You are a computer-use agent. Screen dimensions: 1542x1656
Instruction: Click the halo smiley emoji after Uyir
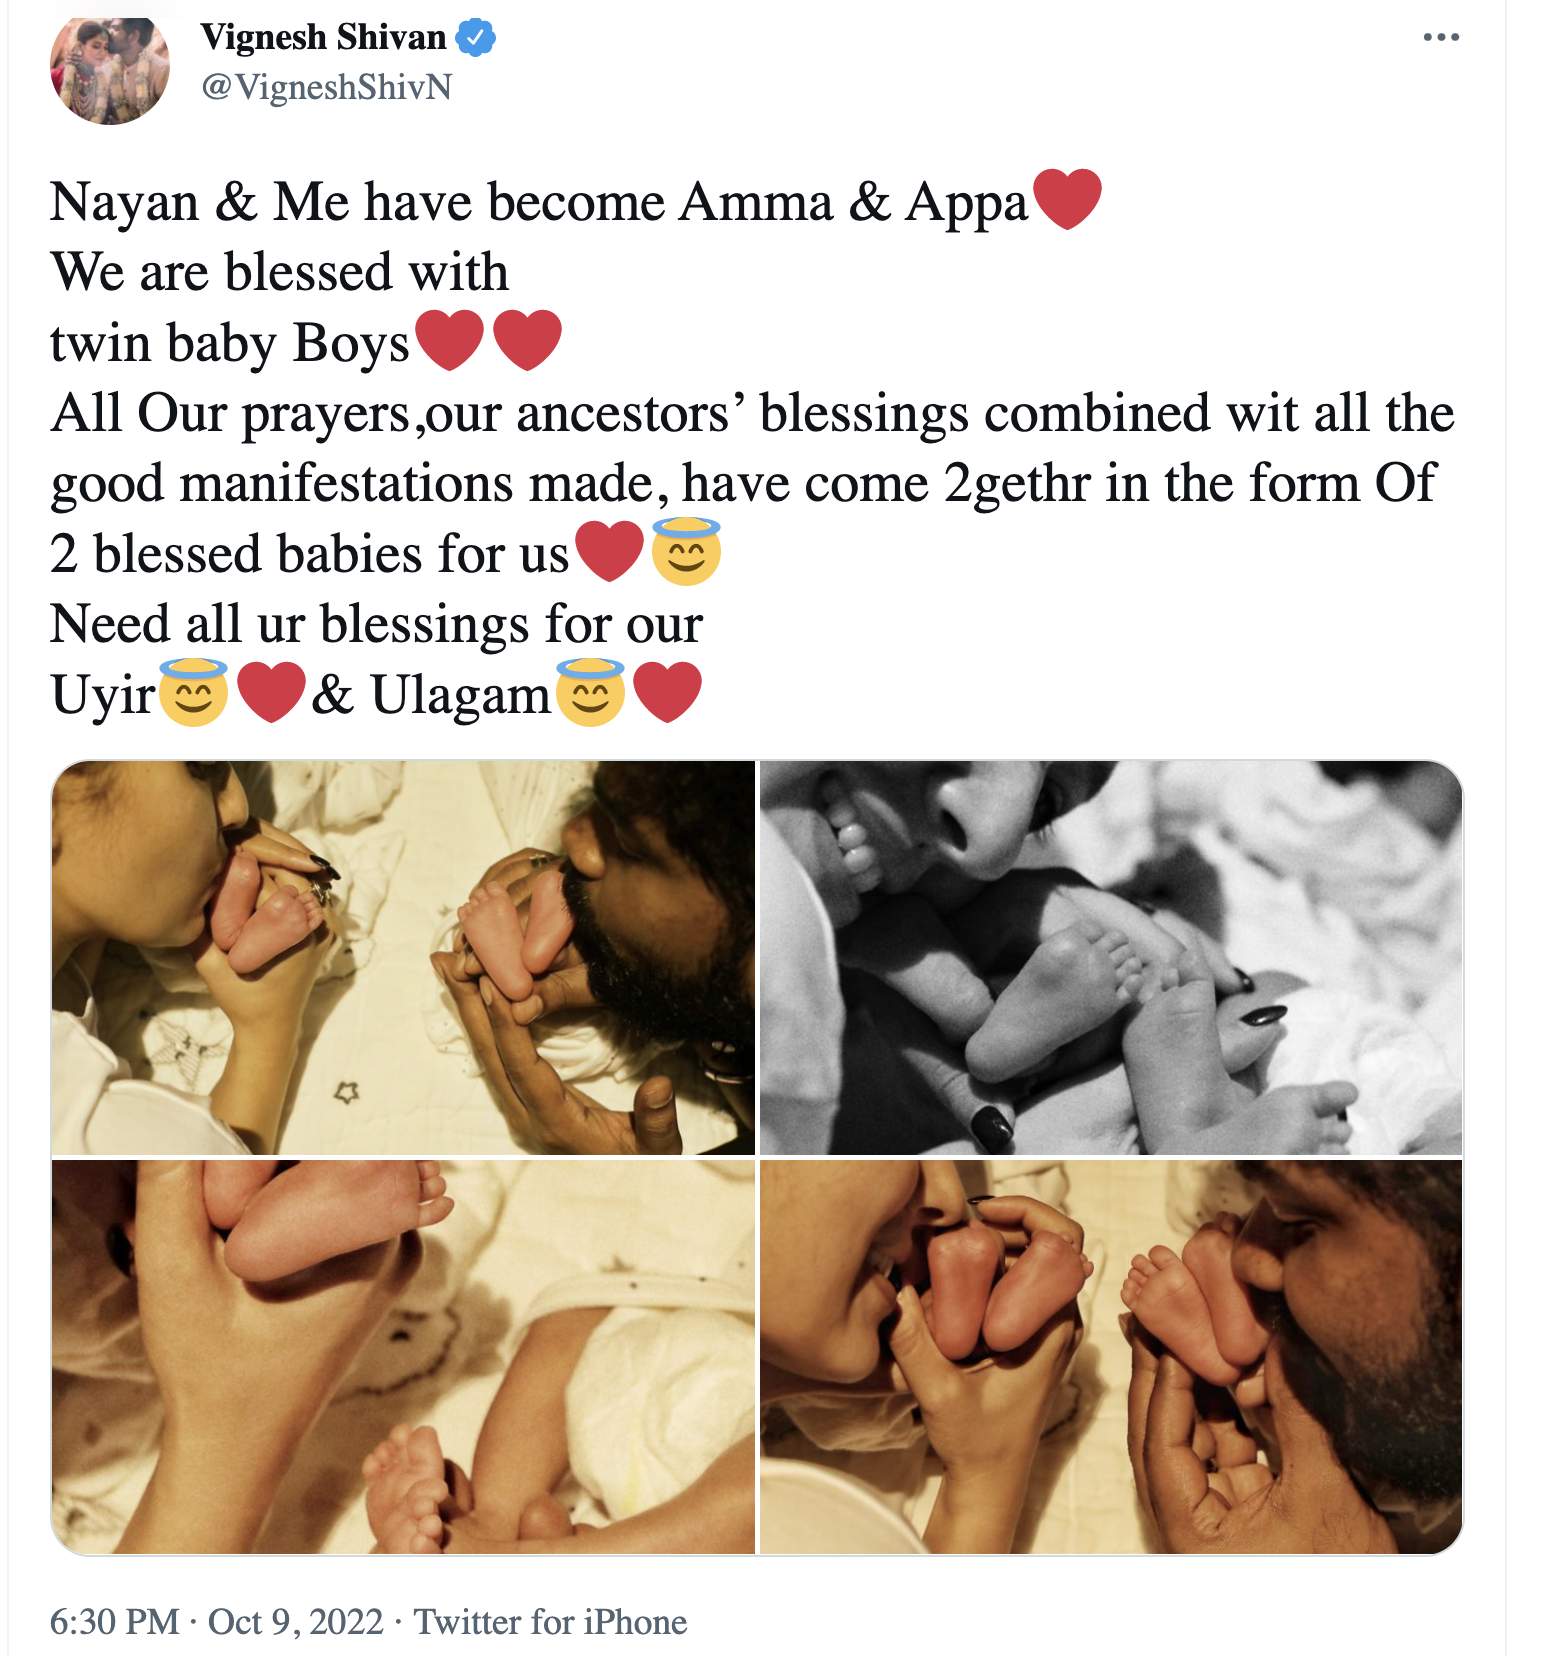pyautogui.click(x=194, y=693)
